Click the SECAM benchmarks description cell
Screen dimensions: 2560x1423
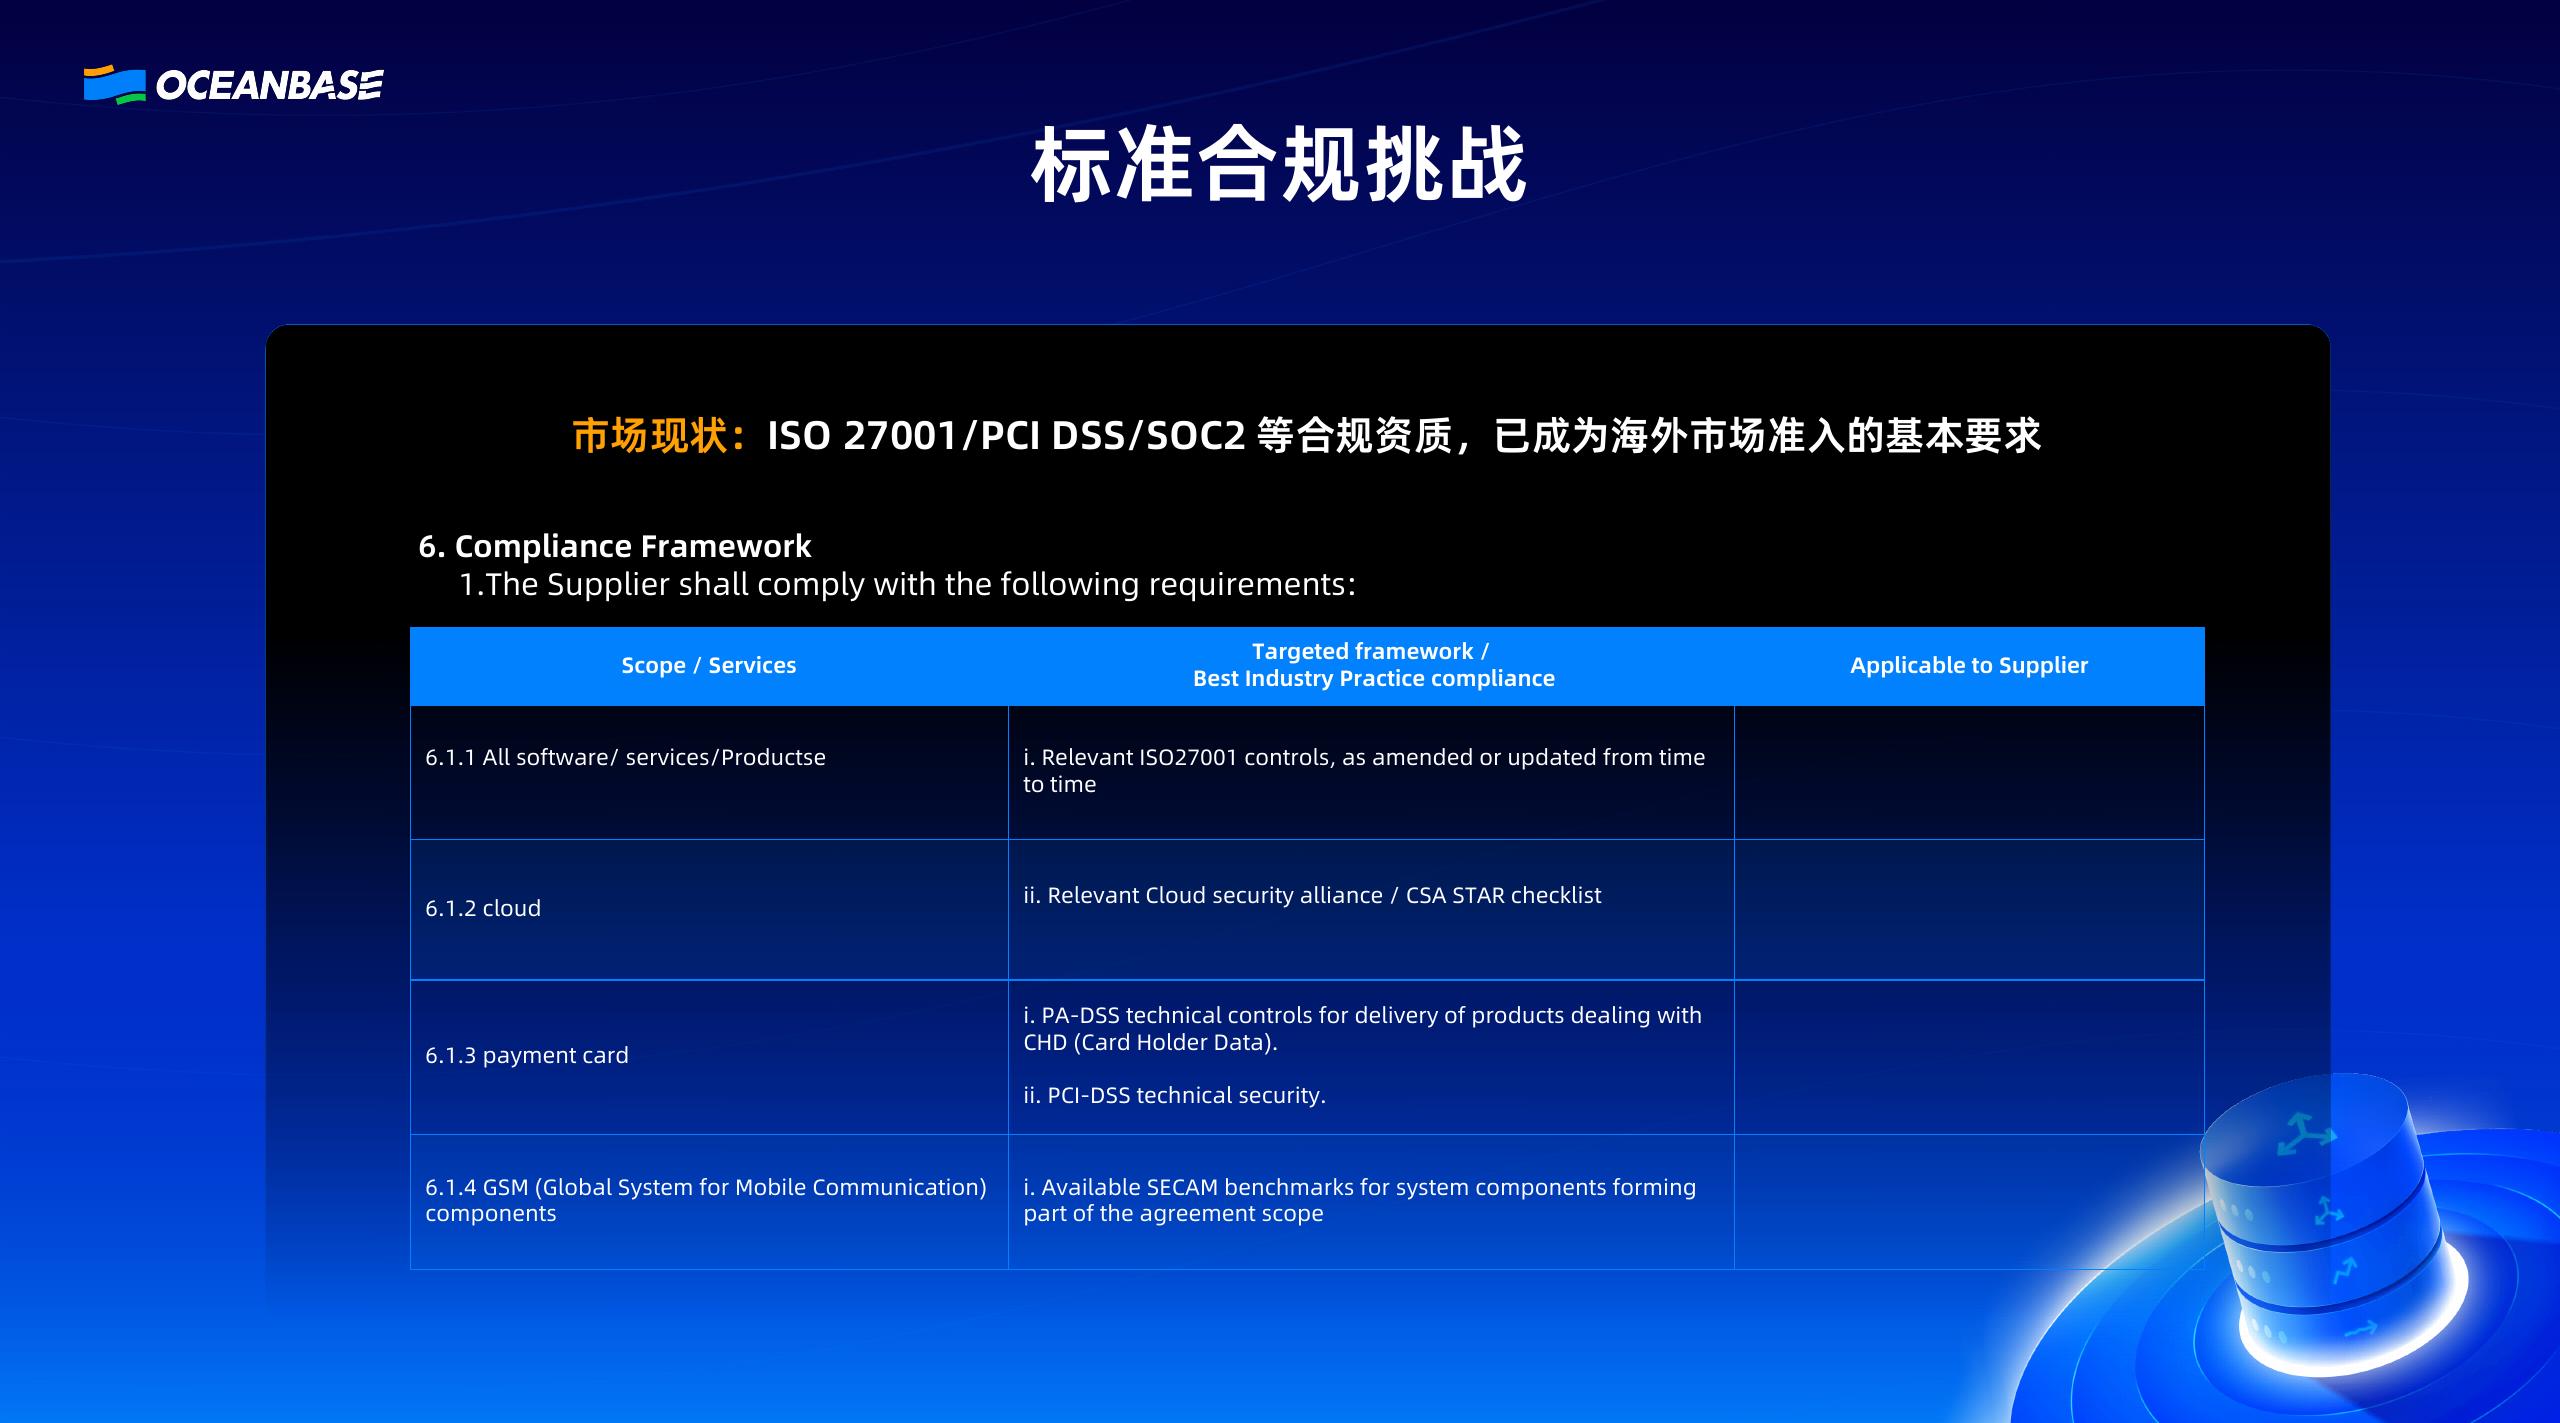(1359, 1200)
